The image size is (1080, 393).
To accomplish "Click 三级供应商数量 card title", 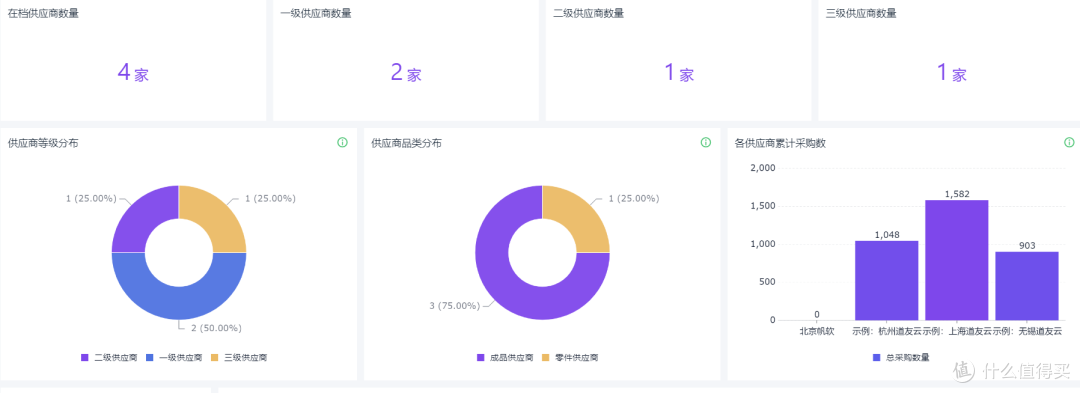I will 861,13.
